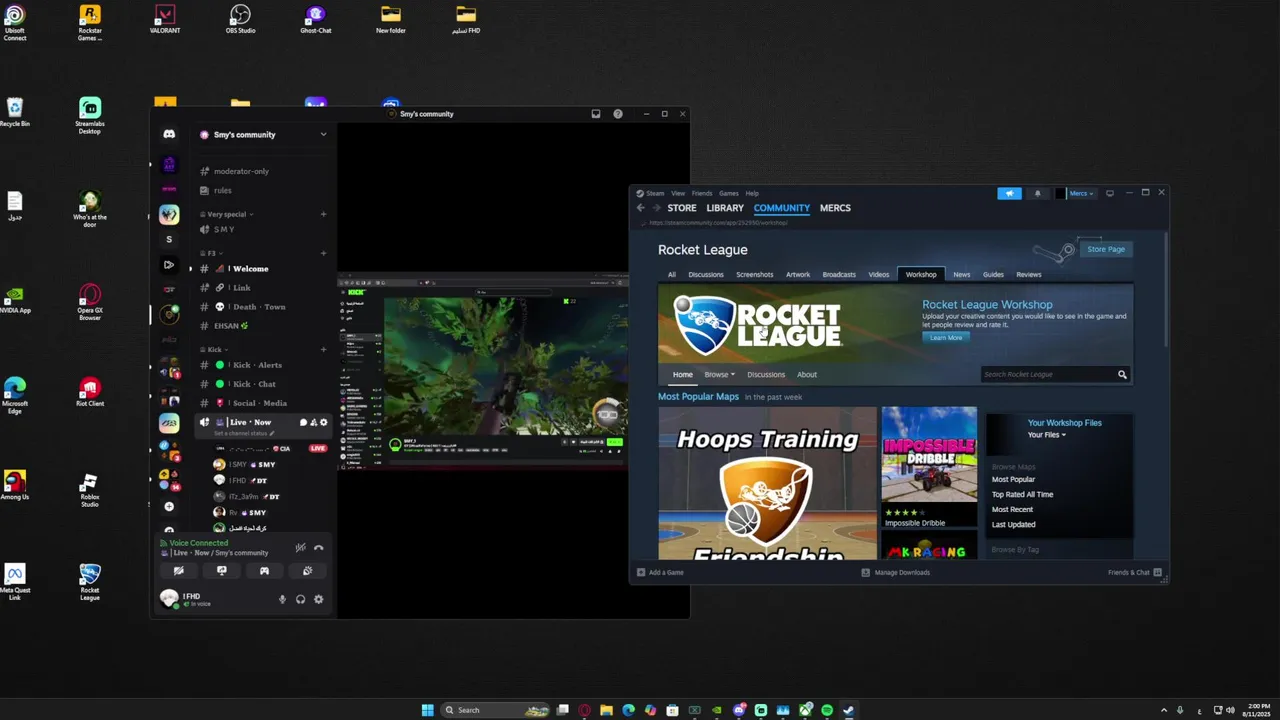This screenshot has height=720, width=1280.
Task: Open Discord direct messages home icon
Action: [x=169, y=134]
